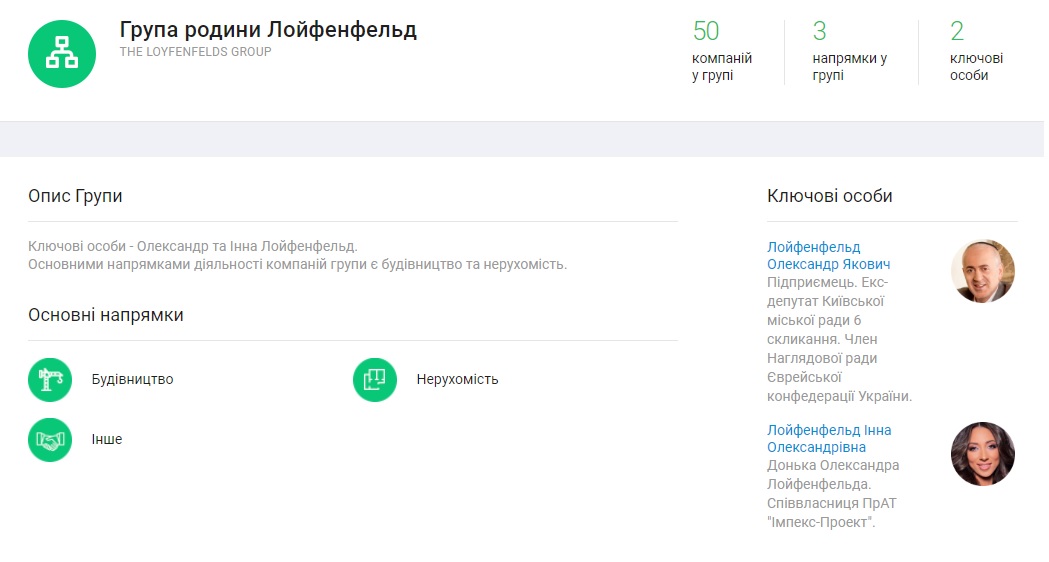This screenshot has width=1049, height=562.
Task: Select the Інше direction label
Action: click(106, 439)
